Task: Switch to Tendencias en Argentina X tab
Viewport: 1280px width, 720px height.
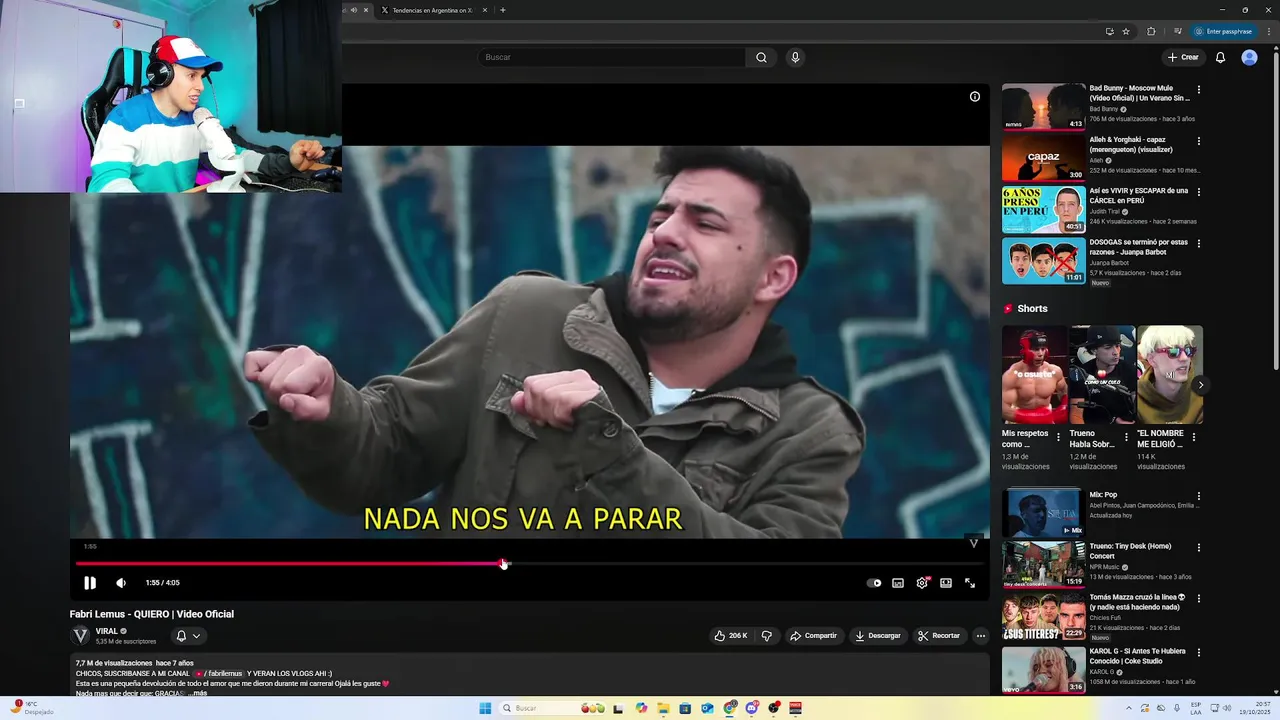Action: (x=431, y=10)
